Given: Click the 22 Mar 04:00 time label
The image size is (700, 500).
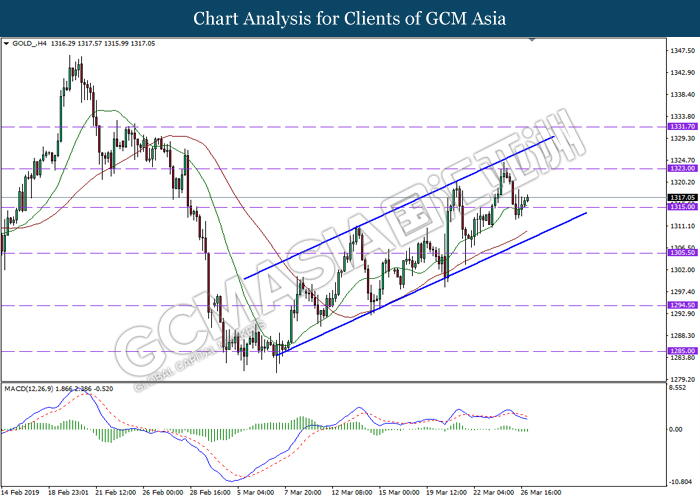Looking at the screenshot, I should (494, 493).
